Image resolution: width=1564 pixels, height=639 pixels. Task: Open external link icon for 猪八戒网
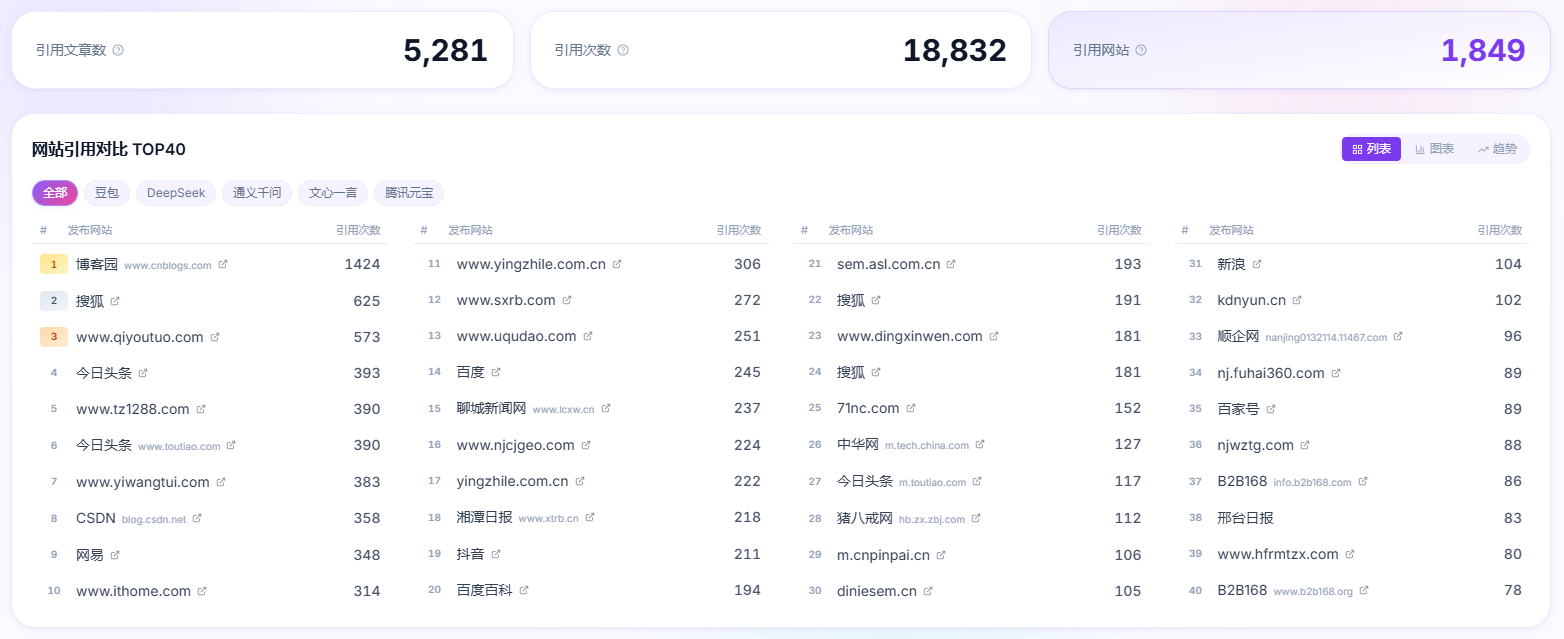pos(976,518)
